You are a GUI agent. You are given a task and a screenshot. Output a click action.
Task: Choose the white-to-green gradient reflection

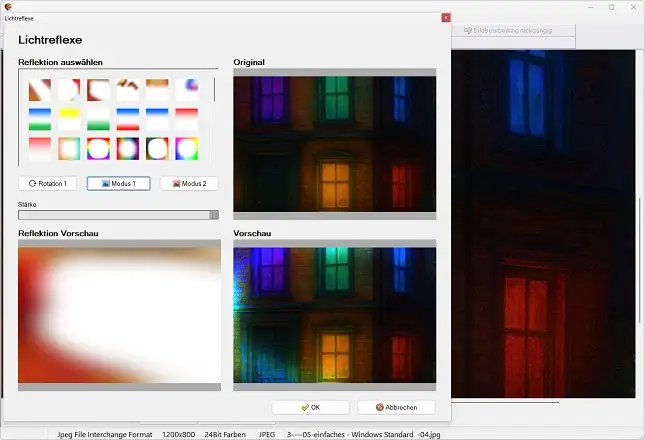(98, 119)
